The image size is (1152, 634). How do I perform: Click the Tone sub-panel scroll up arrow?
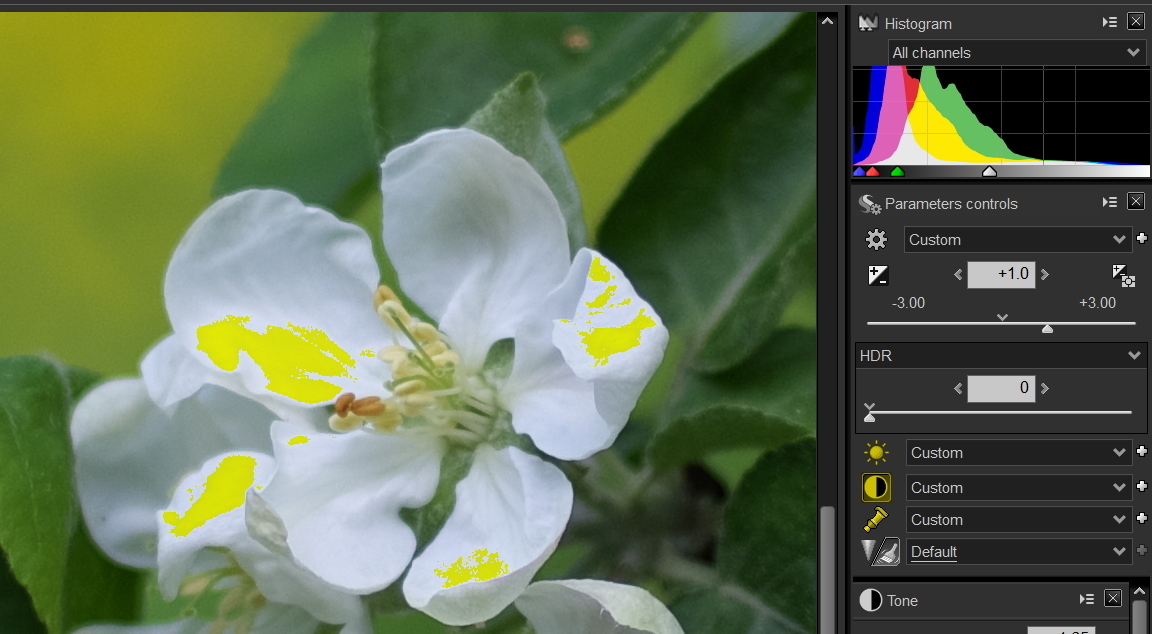[1140, 590]
